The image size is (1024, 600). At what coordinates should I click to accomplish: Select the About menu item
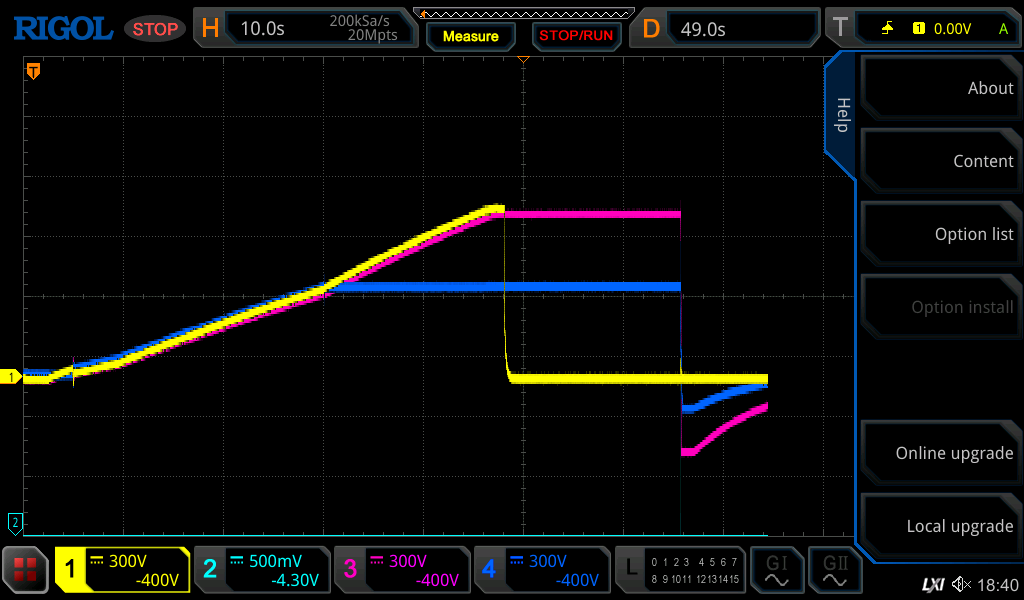click(x=940, y=88)
